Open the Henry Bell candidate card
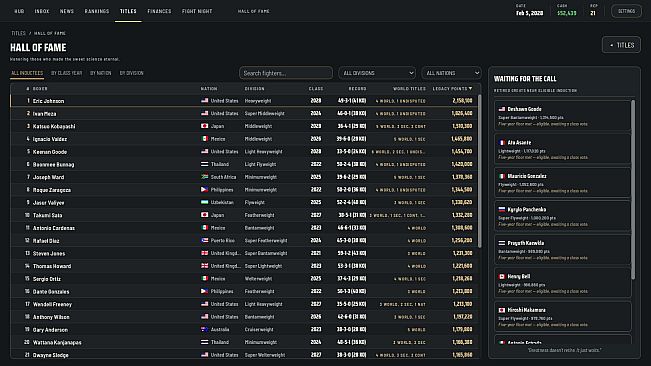The image size is (651, 366). [x=563, y=283]
